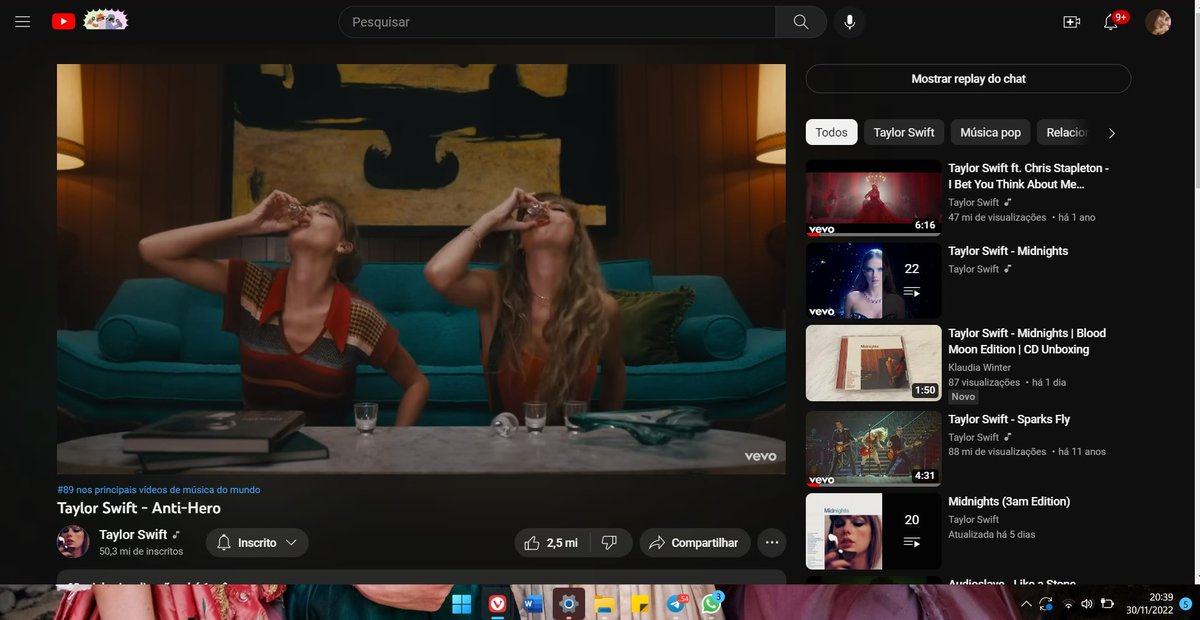The image size is (1200, 620).
Task: Dislike the video with the thumbs-down button
Action: (610, 542)
